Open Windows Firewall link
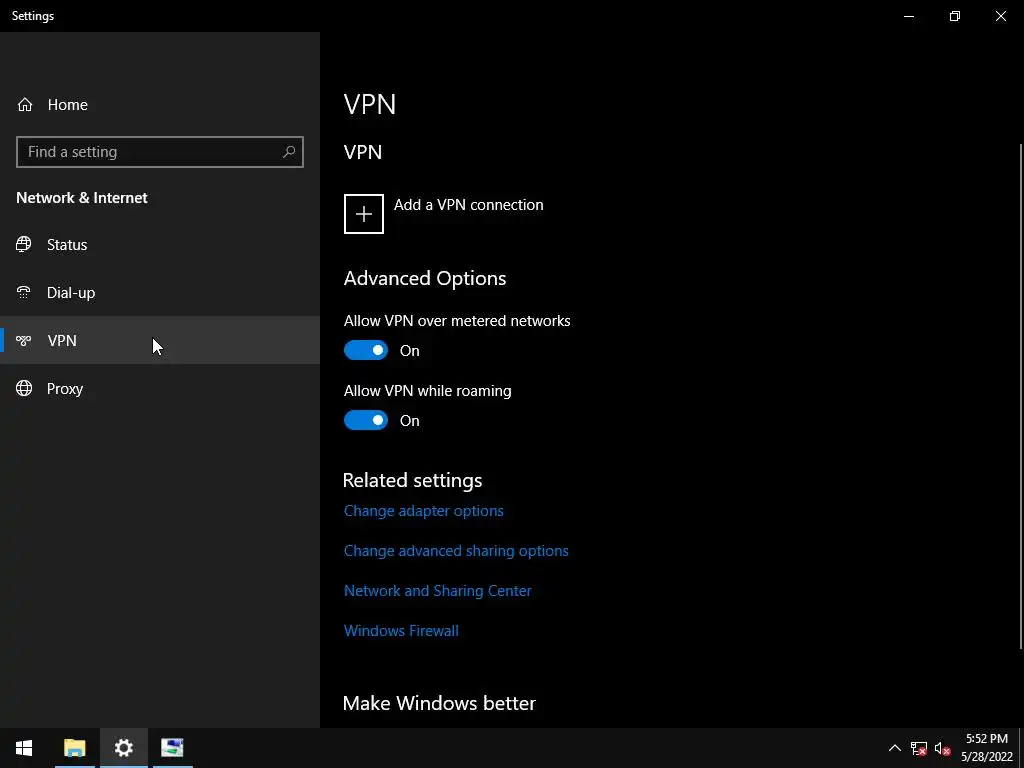This screenshot has width=1024, height=768. (x=401, y=630)
